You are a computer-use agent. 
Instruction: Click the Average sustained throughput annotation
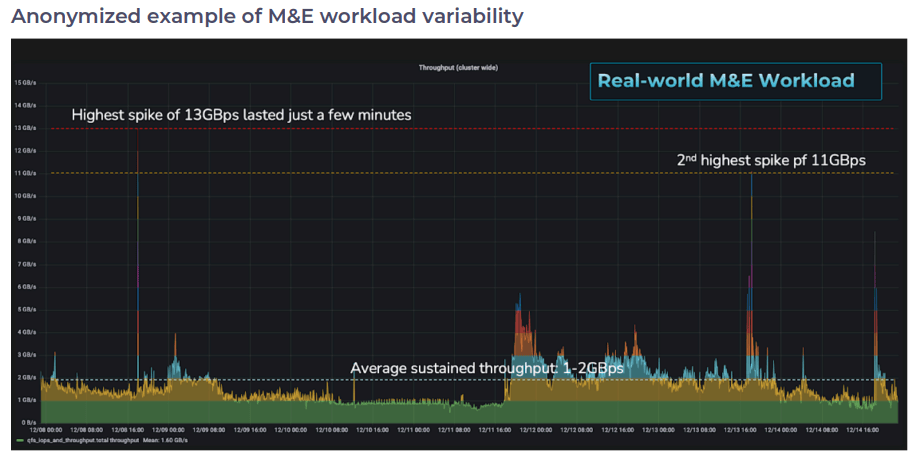coord(487,369)
